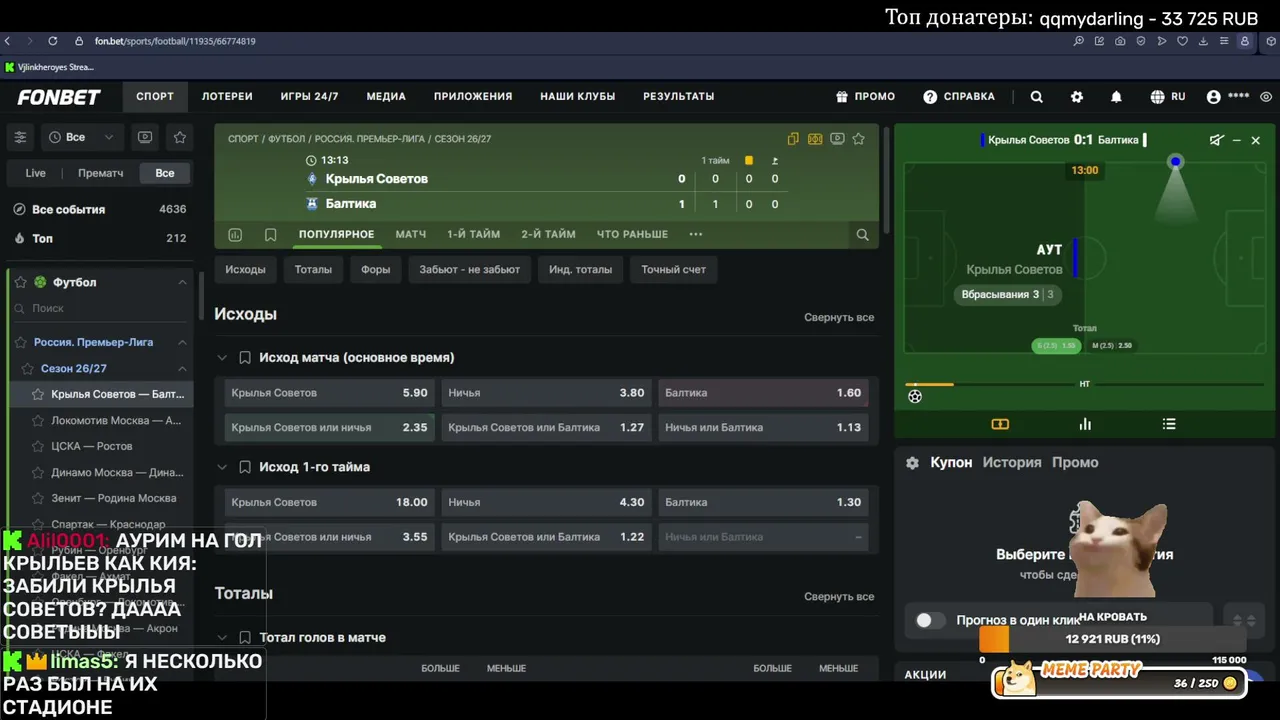The width and height of the screenshot is (1280, 720).
Task: Click bookmark icon left of Популярное tab
Action: (x=270, y=235)
